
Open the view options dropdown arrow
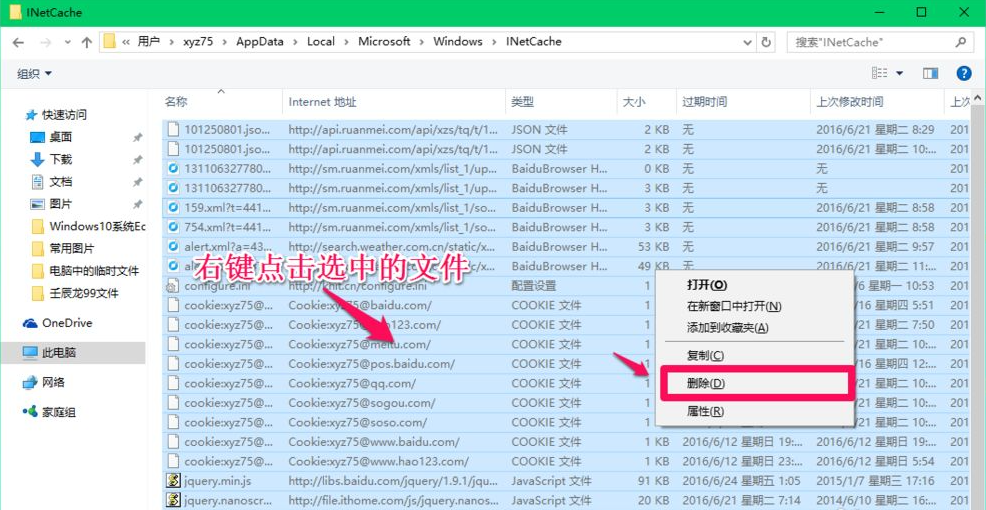(899, 73)
